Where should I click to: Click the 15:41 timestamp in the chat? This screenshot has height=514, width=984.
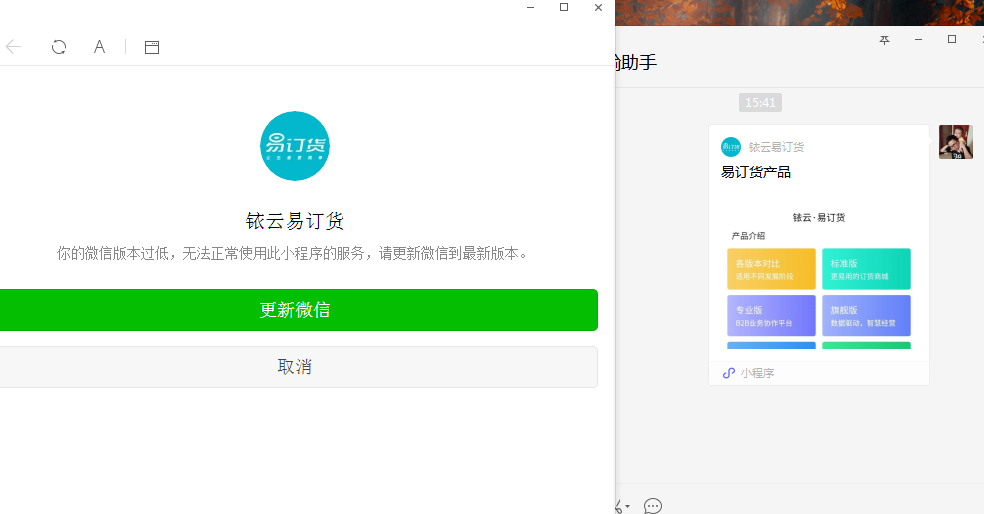(760, 103)
